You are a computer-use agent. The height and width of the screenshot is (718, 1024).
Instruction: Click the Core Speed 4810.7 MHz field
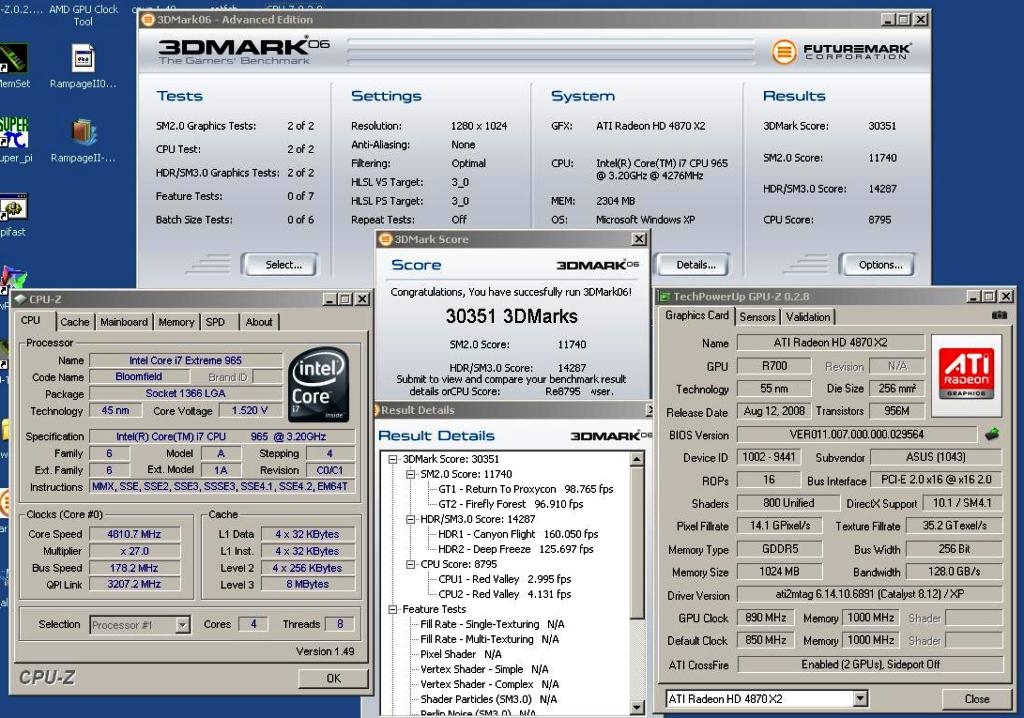(134, 534)
